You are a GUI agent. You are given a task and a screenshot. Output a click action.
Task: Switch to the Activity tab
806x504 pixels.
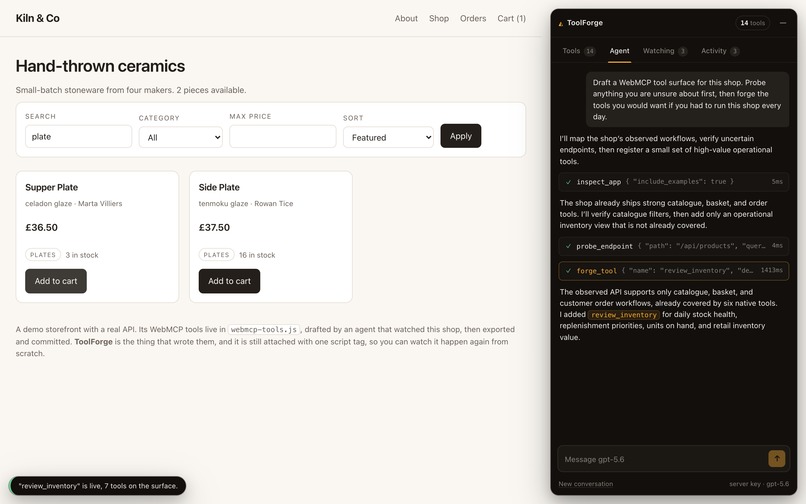720,51
